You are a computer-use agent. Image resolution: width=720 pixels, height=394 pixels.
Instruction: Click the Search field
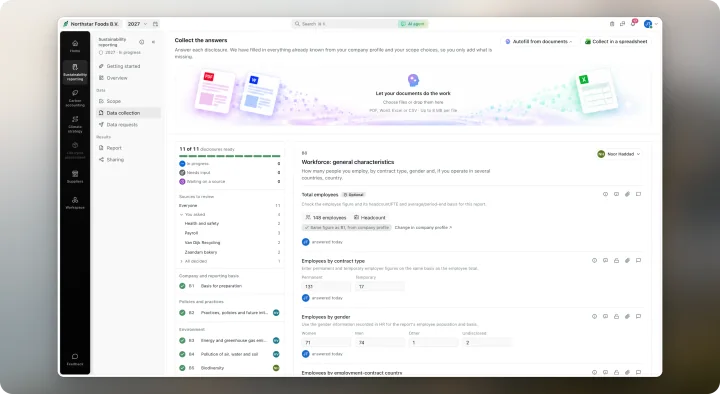[x=344, y=24]
